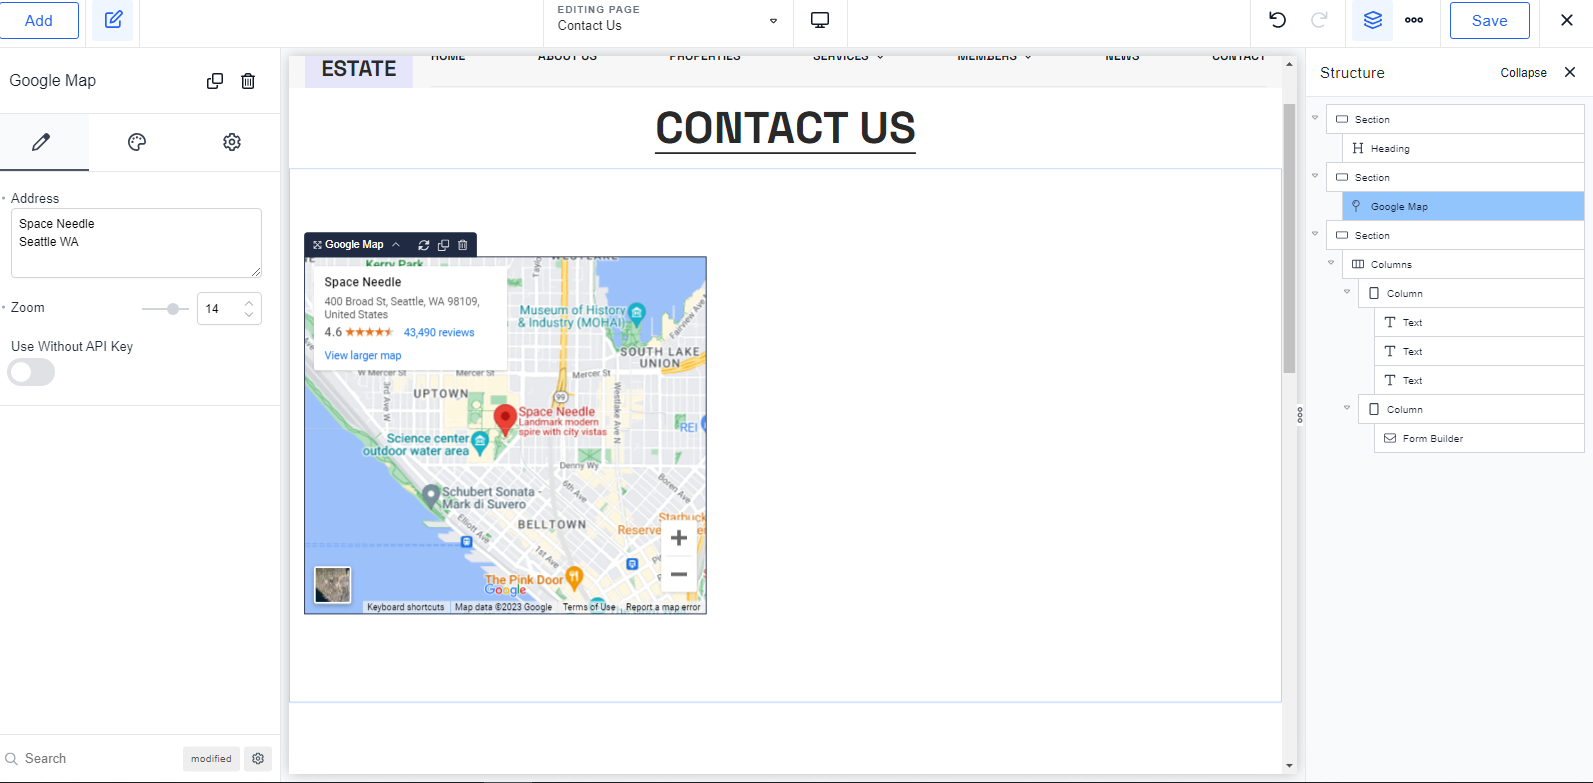Switch to the advanced gear tab
Image resolution: width=1593 pixels, height=783 pixels.
pyautogui.click(x=232, y=142)
